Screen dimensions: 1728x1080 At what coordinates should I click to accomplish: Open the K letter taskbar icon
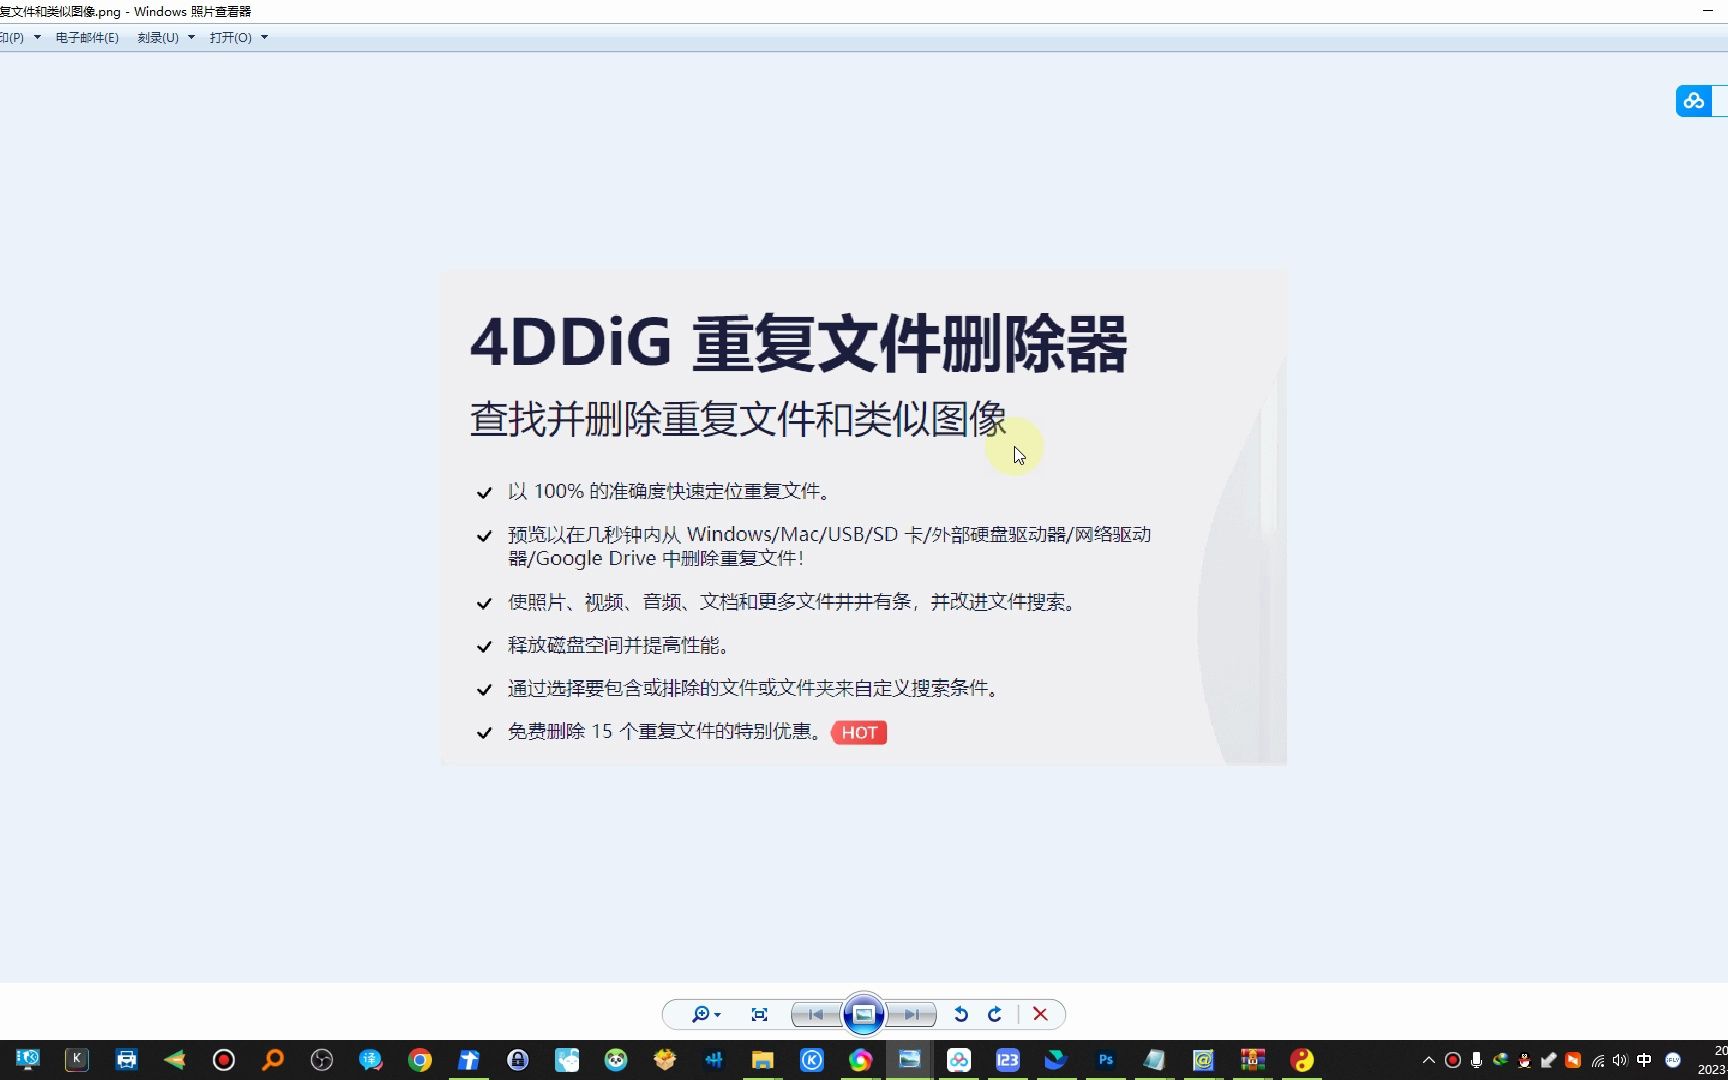coord(77,1060)
